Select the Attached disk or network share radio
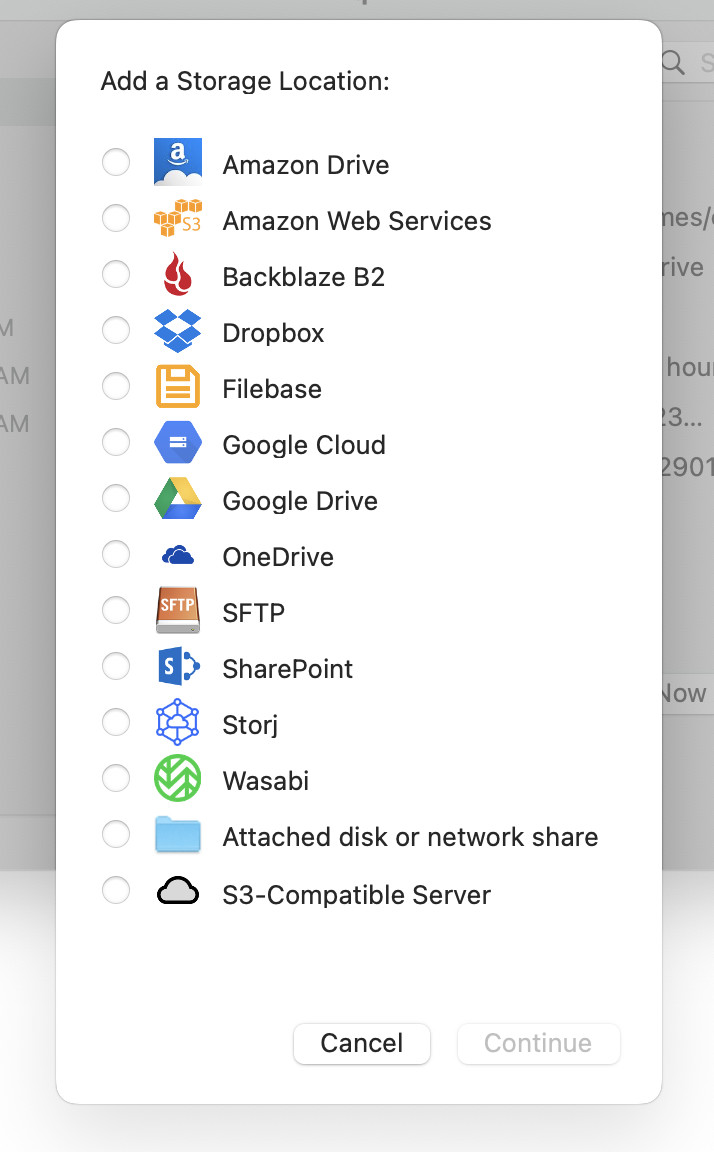The width and height of the screenshot is (714, 1152). click(x=116, y=834)
